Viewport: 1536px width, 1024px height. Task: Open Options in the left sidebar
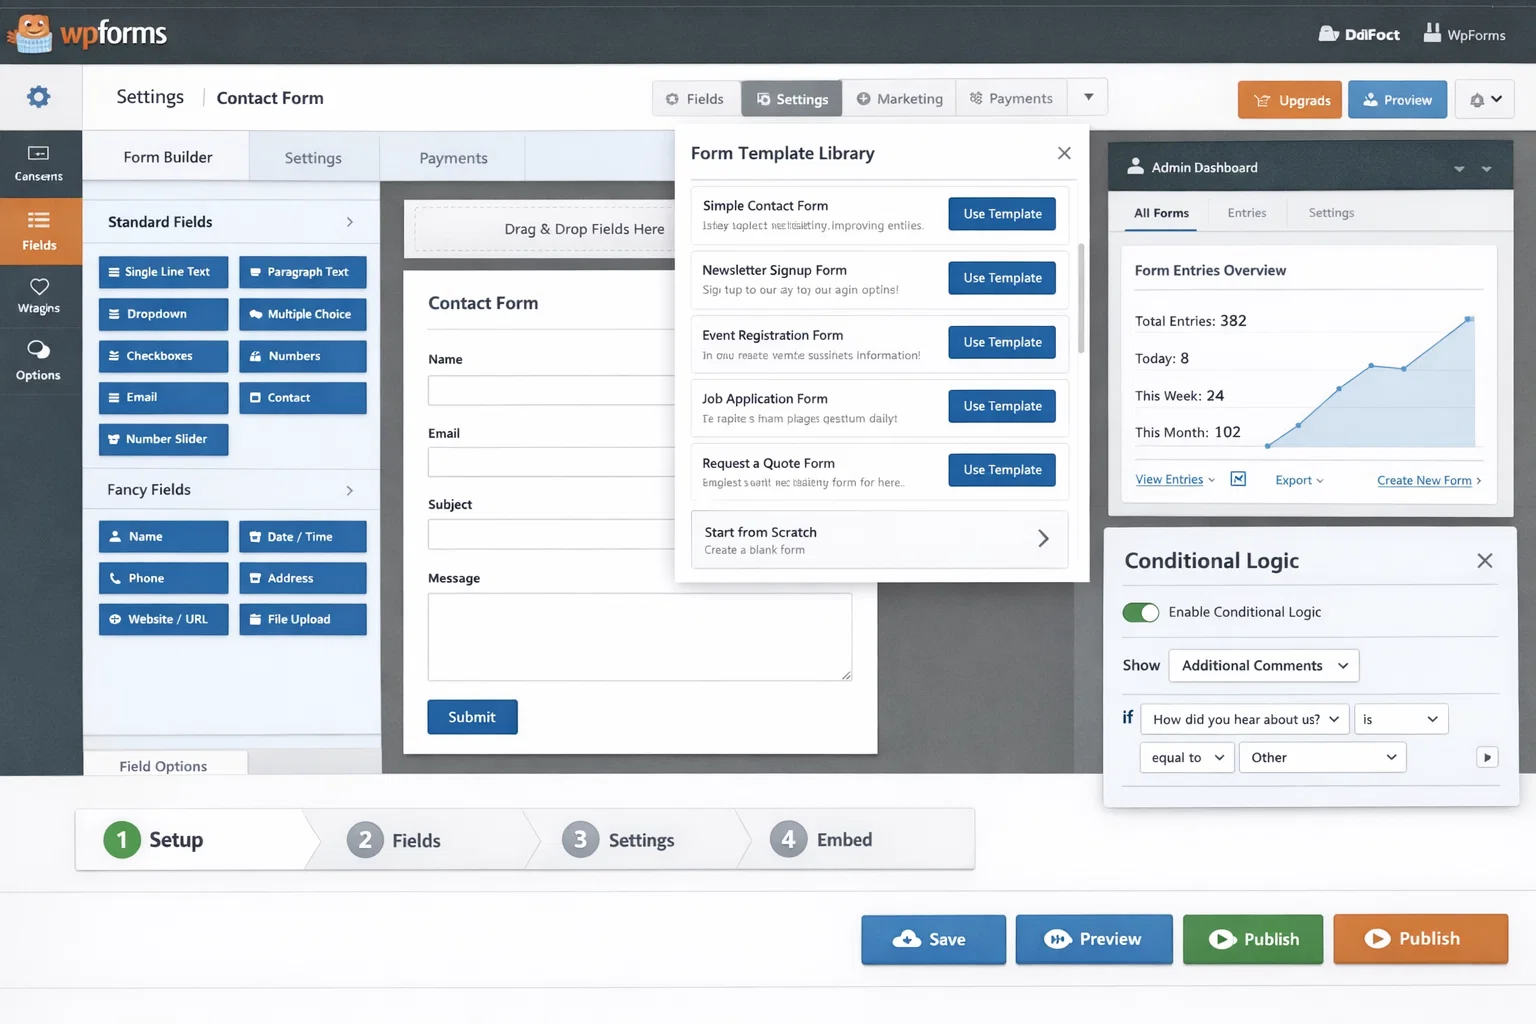coord(39,360)
